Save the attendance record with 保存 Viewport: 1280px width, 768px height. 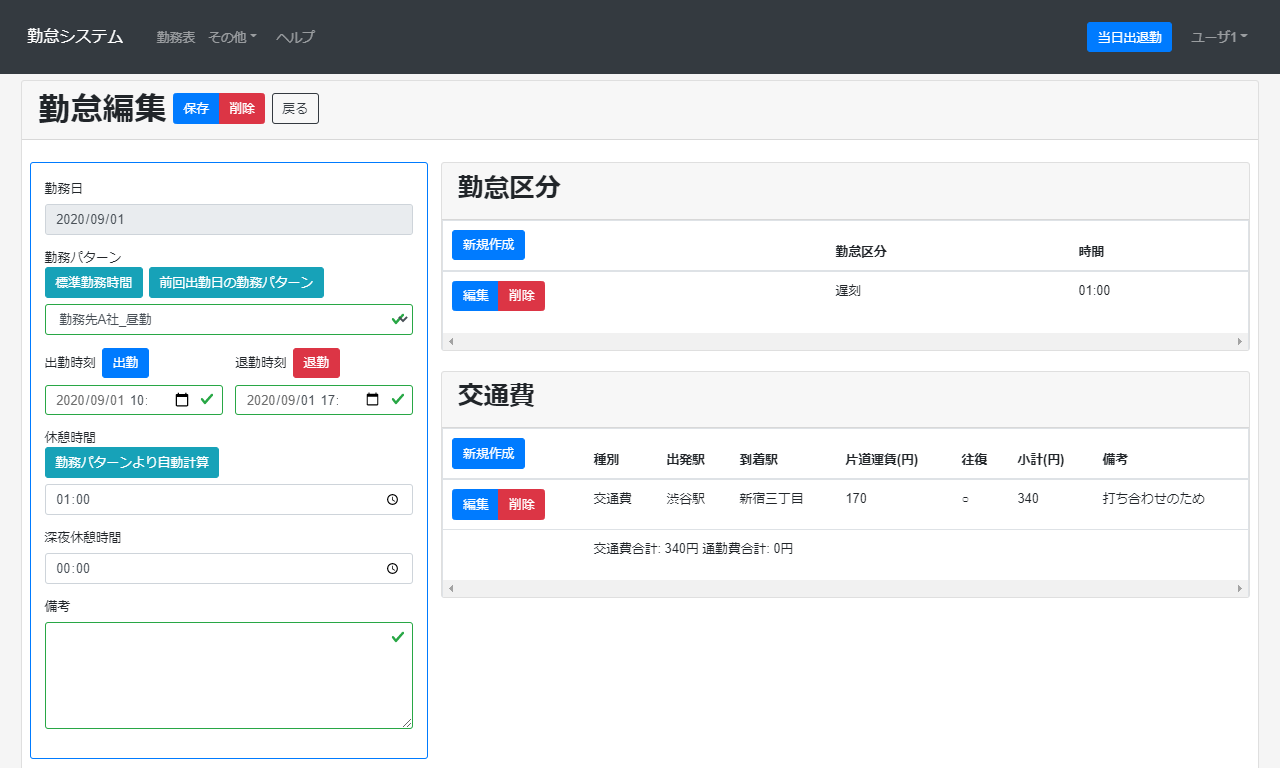pyautogui.click(x=196, y=108)
